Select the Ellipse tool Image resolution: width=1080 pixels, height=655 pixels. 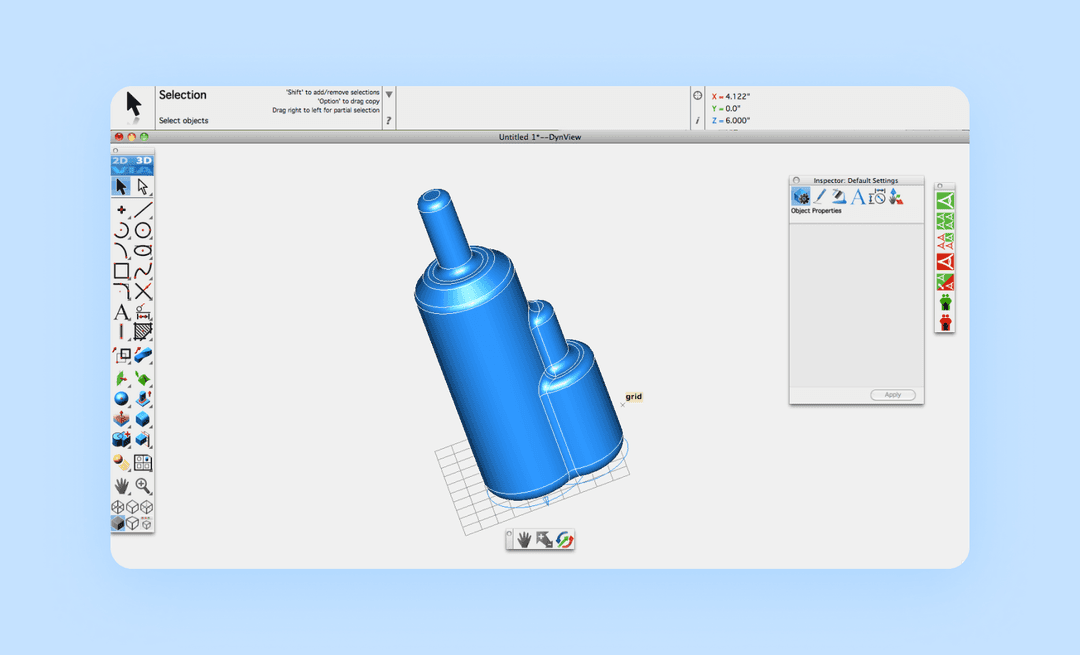(143, 250)
